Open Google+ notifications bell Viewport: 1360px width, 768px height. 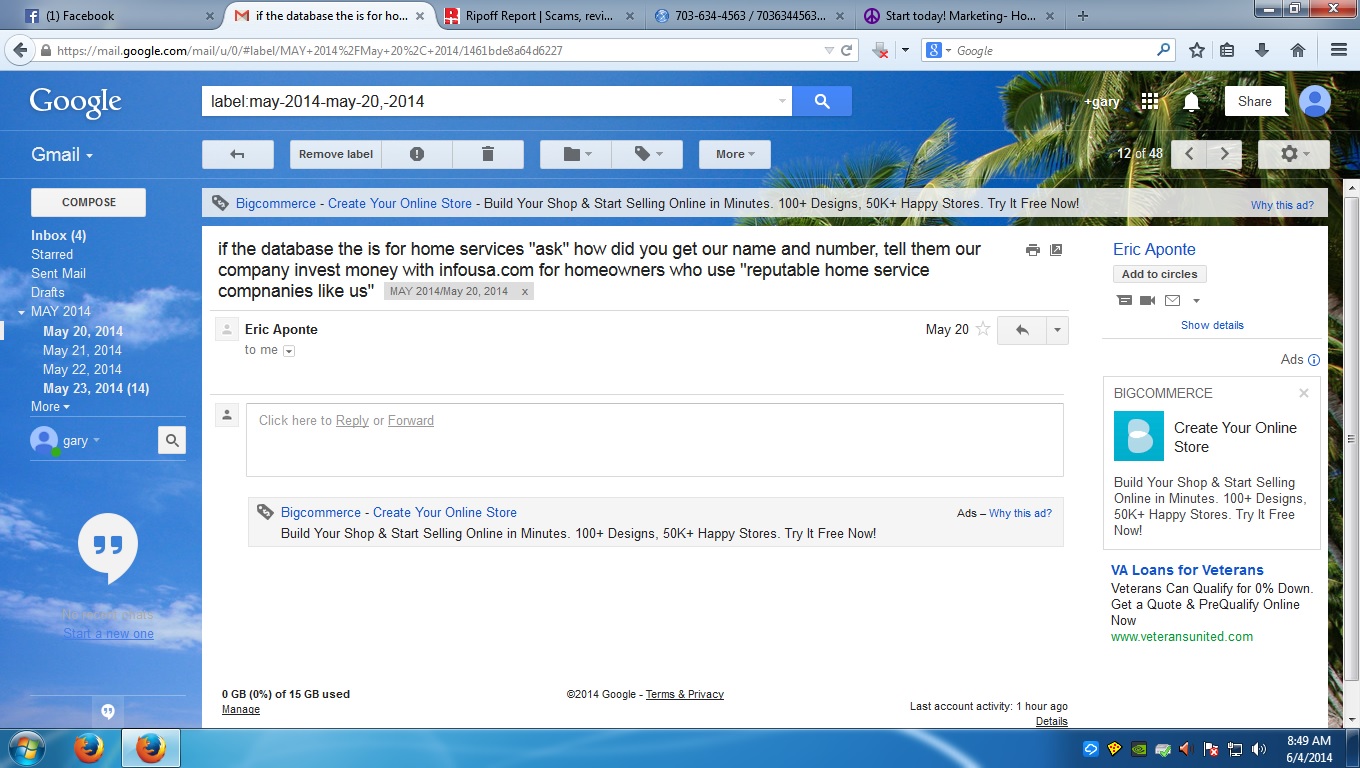[x=1191, y=101]
